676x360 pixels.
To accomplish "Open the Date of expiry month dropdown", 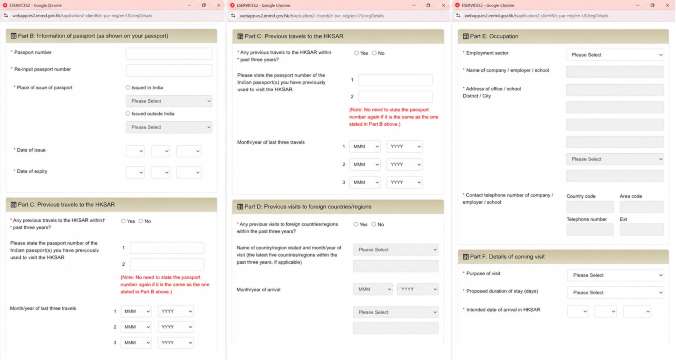I will 160,172.
